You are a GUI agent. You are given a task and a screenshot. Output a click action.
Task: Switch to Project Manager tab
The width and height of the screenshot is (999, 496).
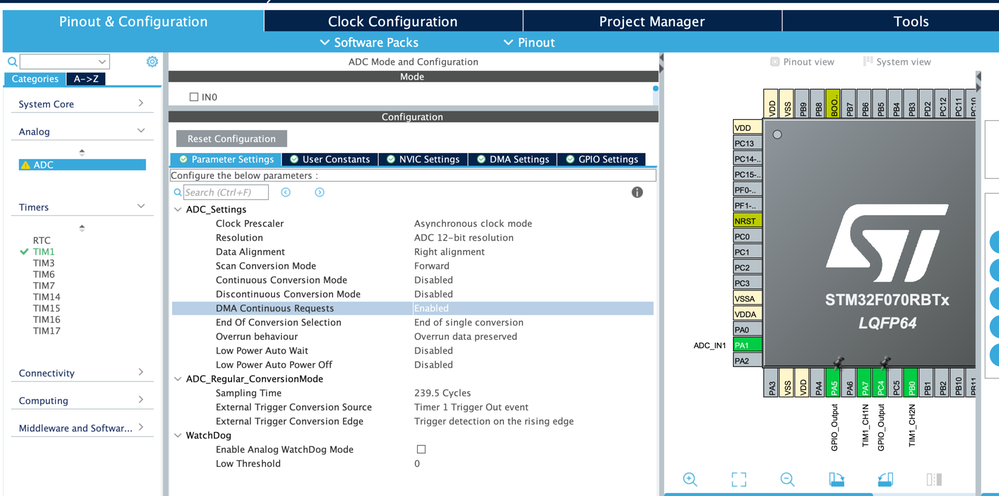click(x=652, y=21)
